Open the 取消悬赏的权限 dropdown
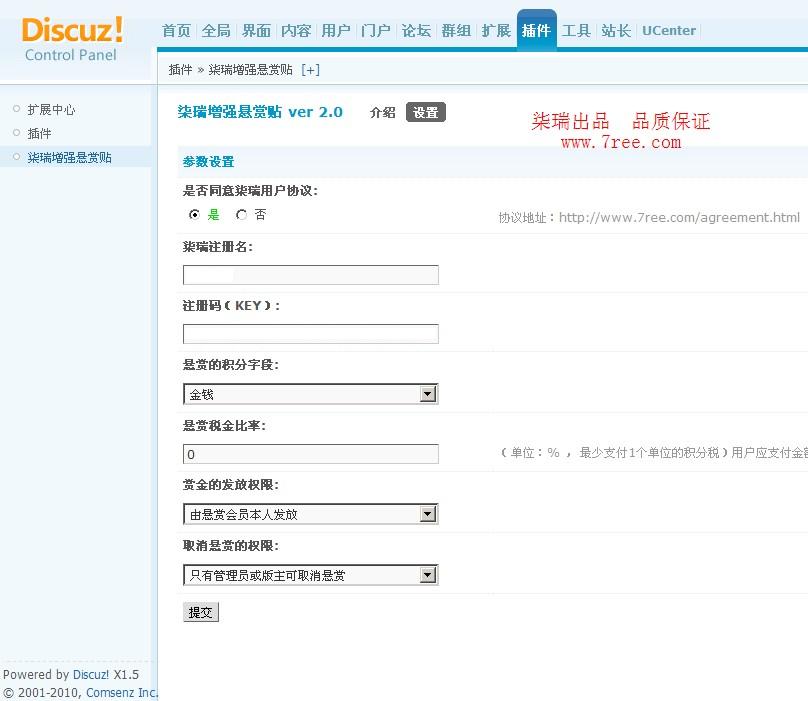808x701 pixels. point(311,575)
